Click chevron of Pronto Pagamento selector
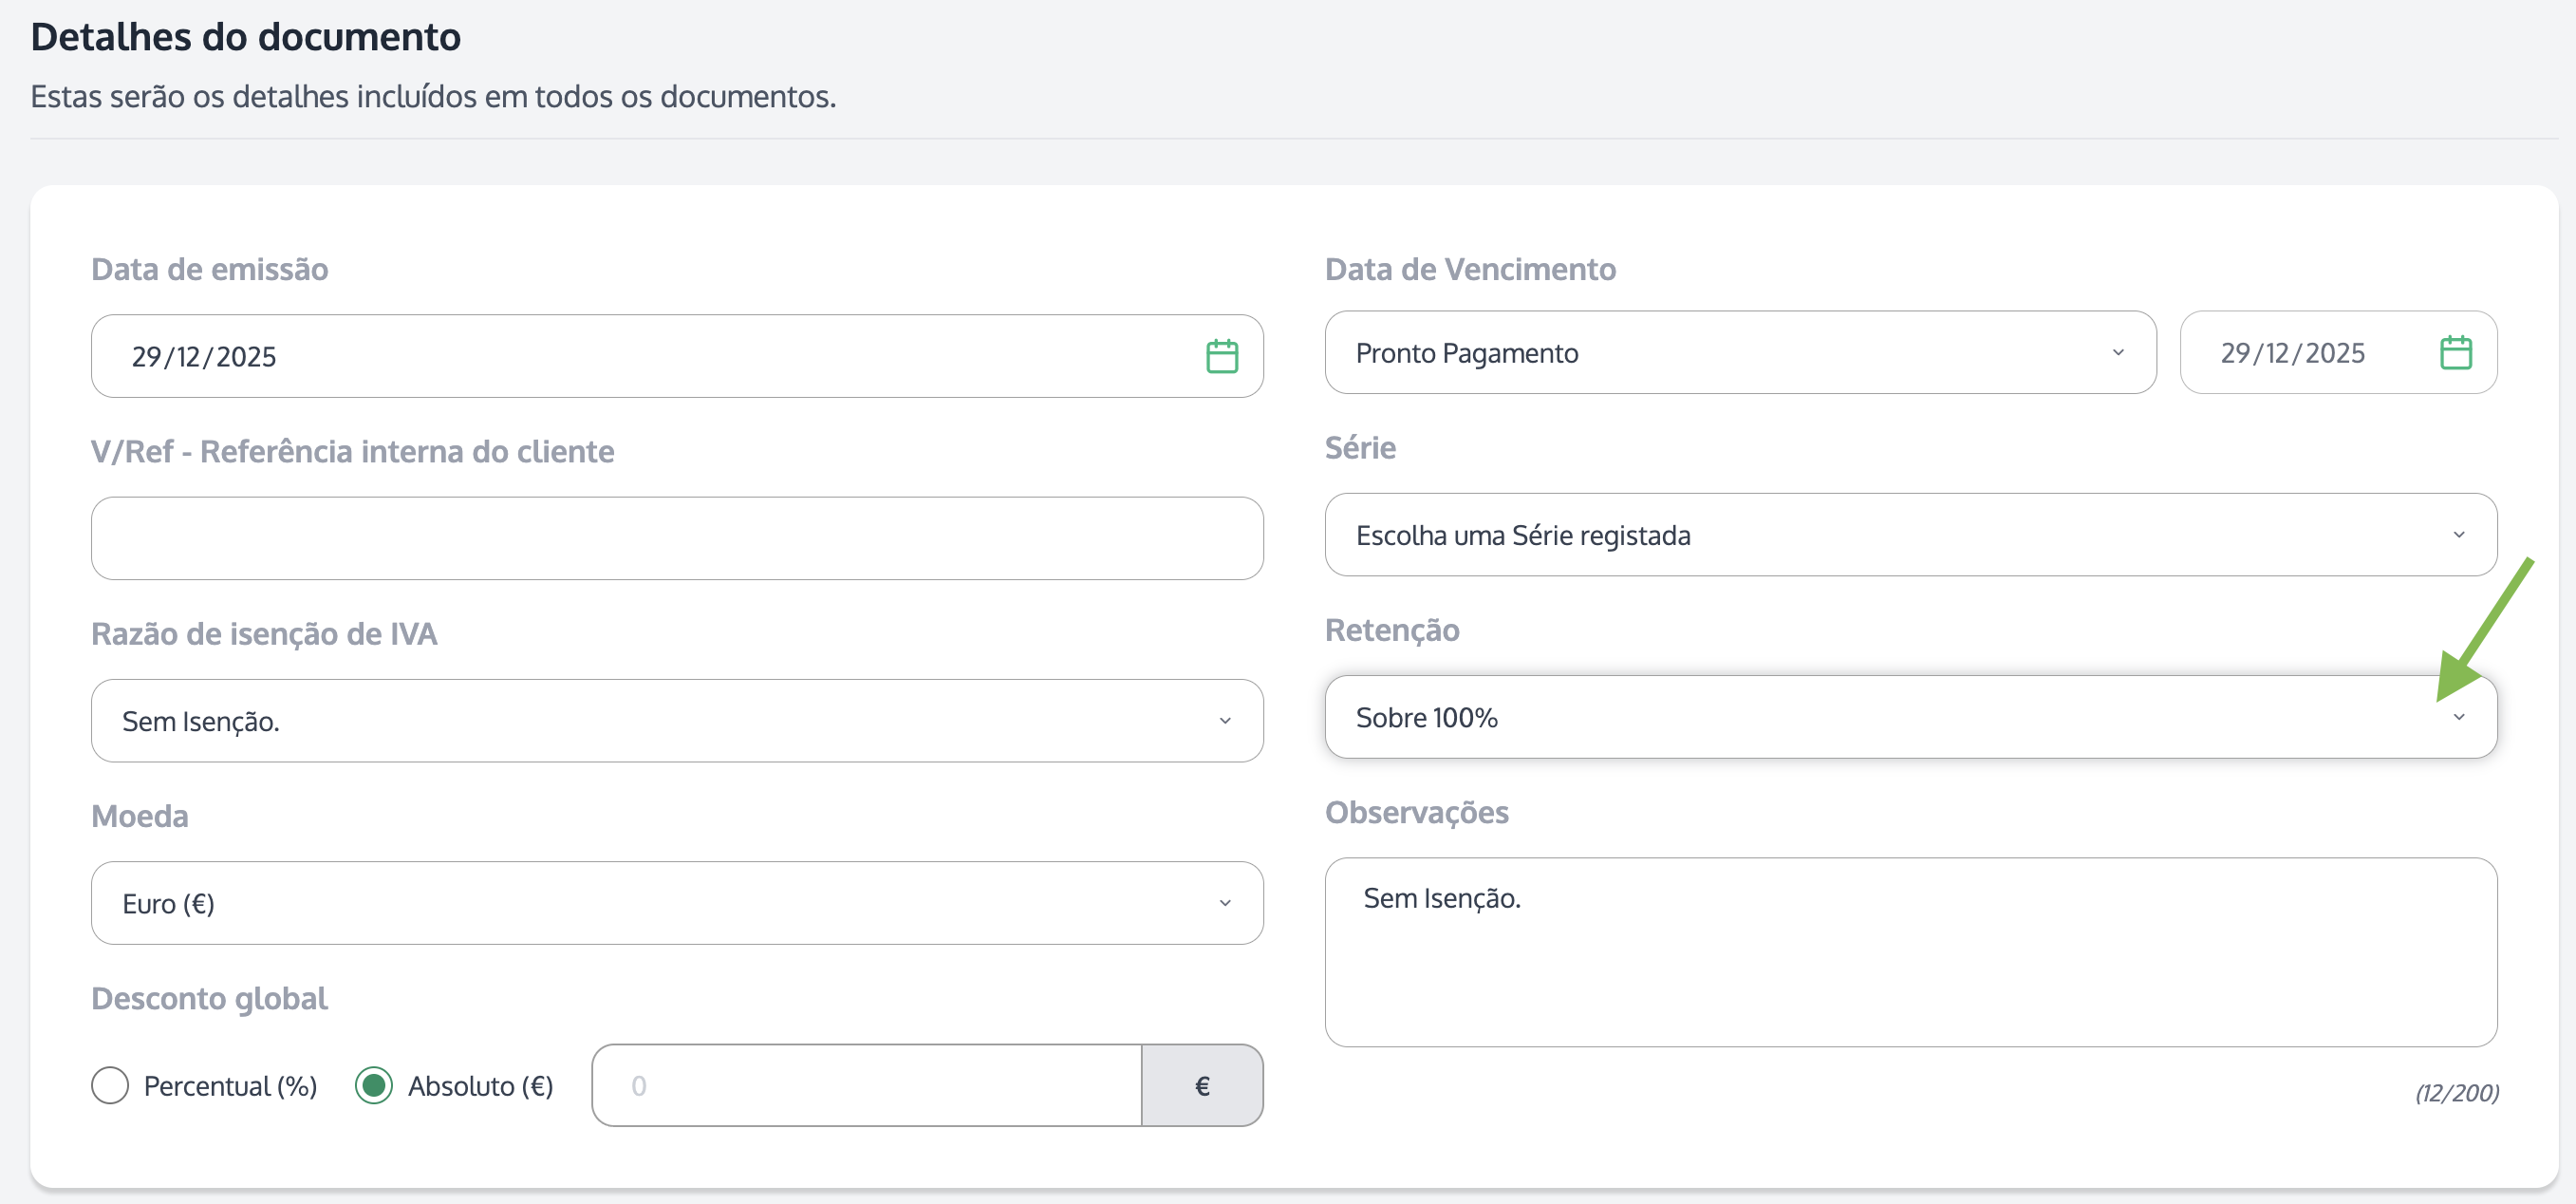 (2117, 353)
